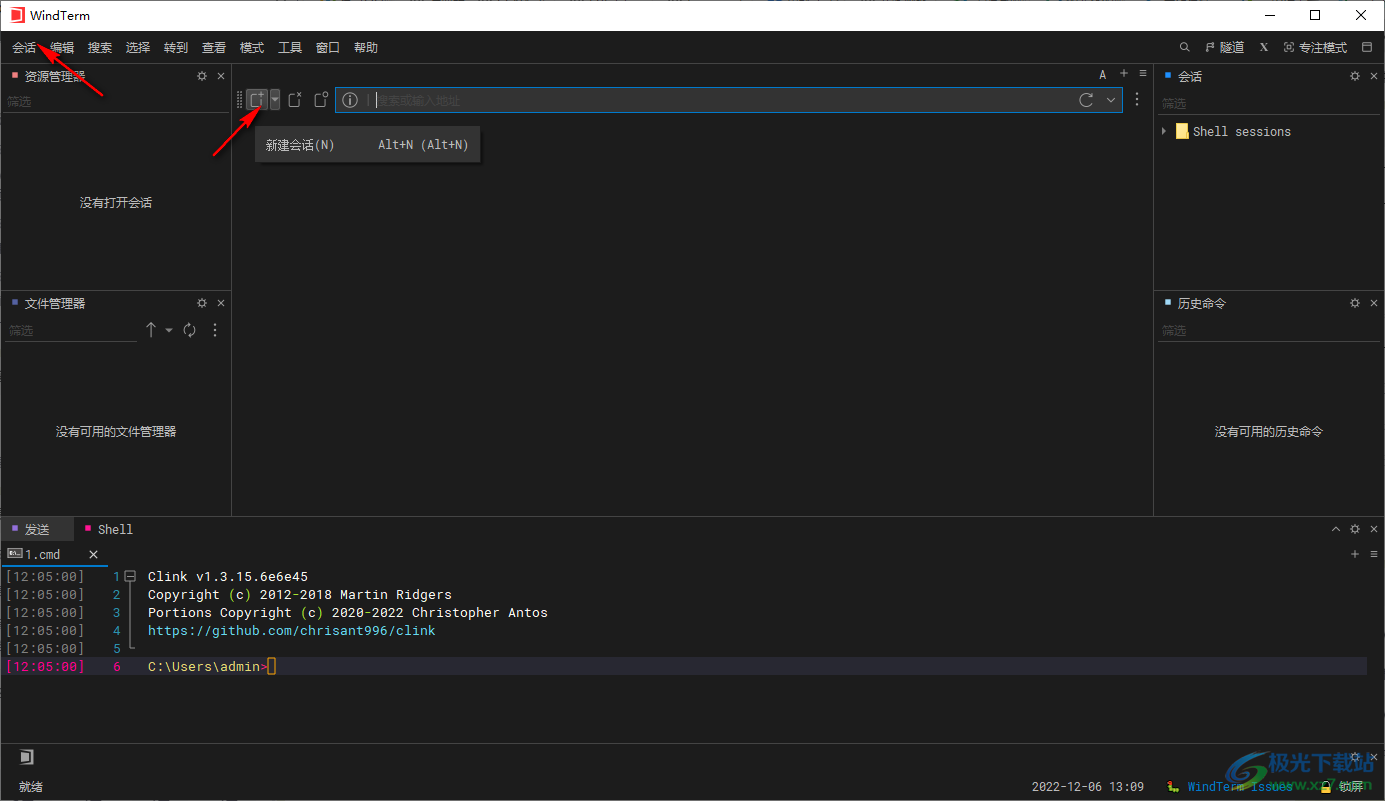Viewport: 1385px width, 801px height.
Task: Click the up-directory arrow in 文件管理器
Action: [x=151, y=330]
